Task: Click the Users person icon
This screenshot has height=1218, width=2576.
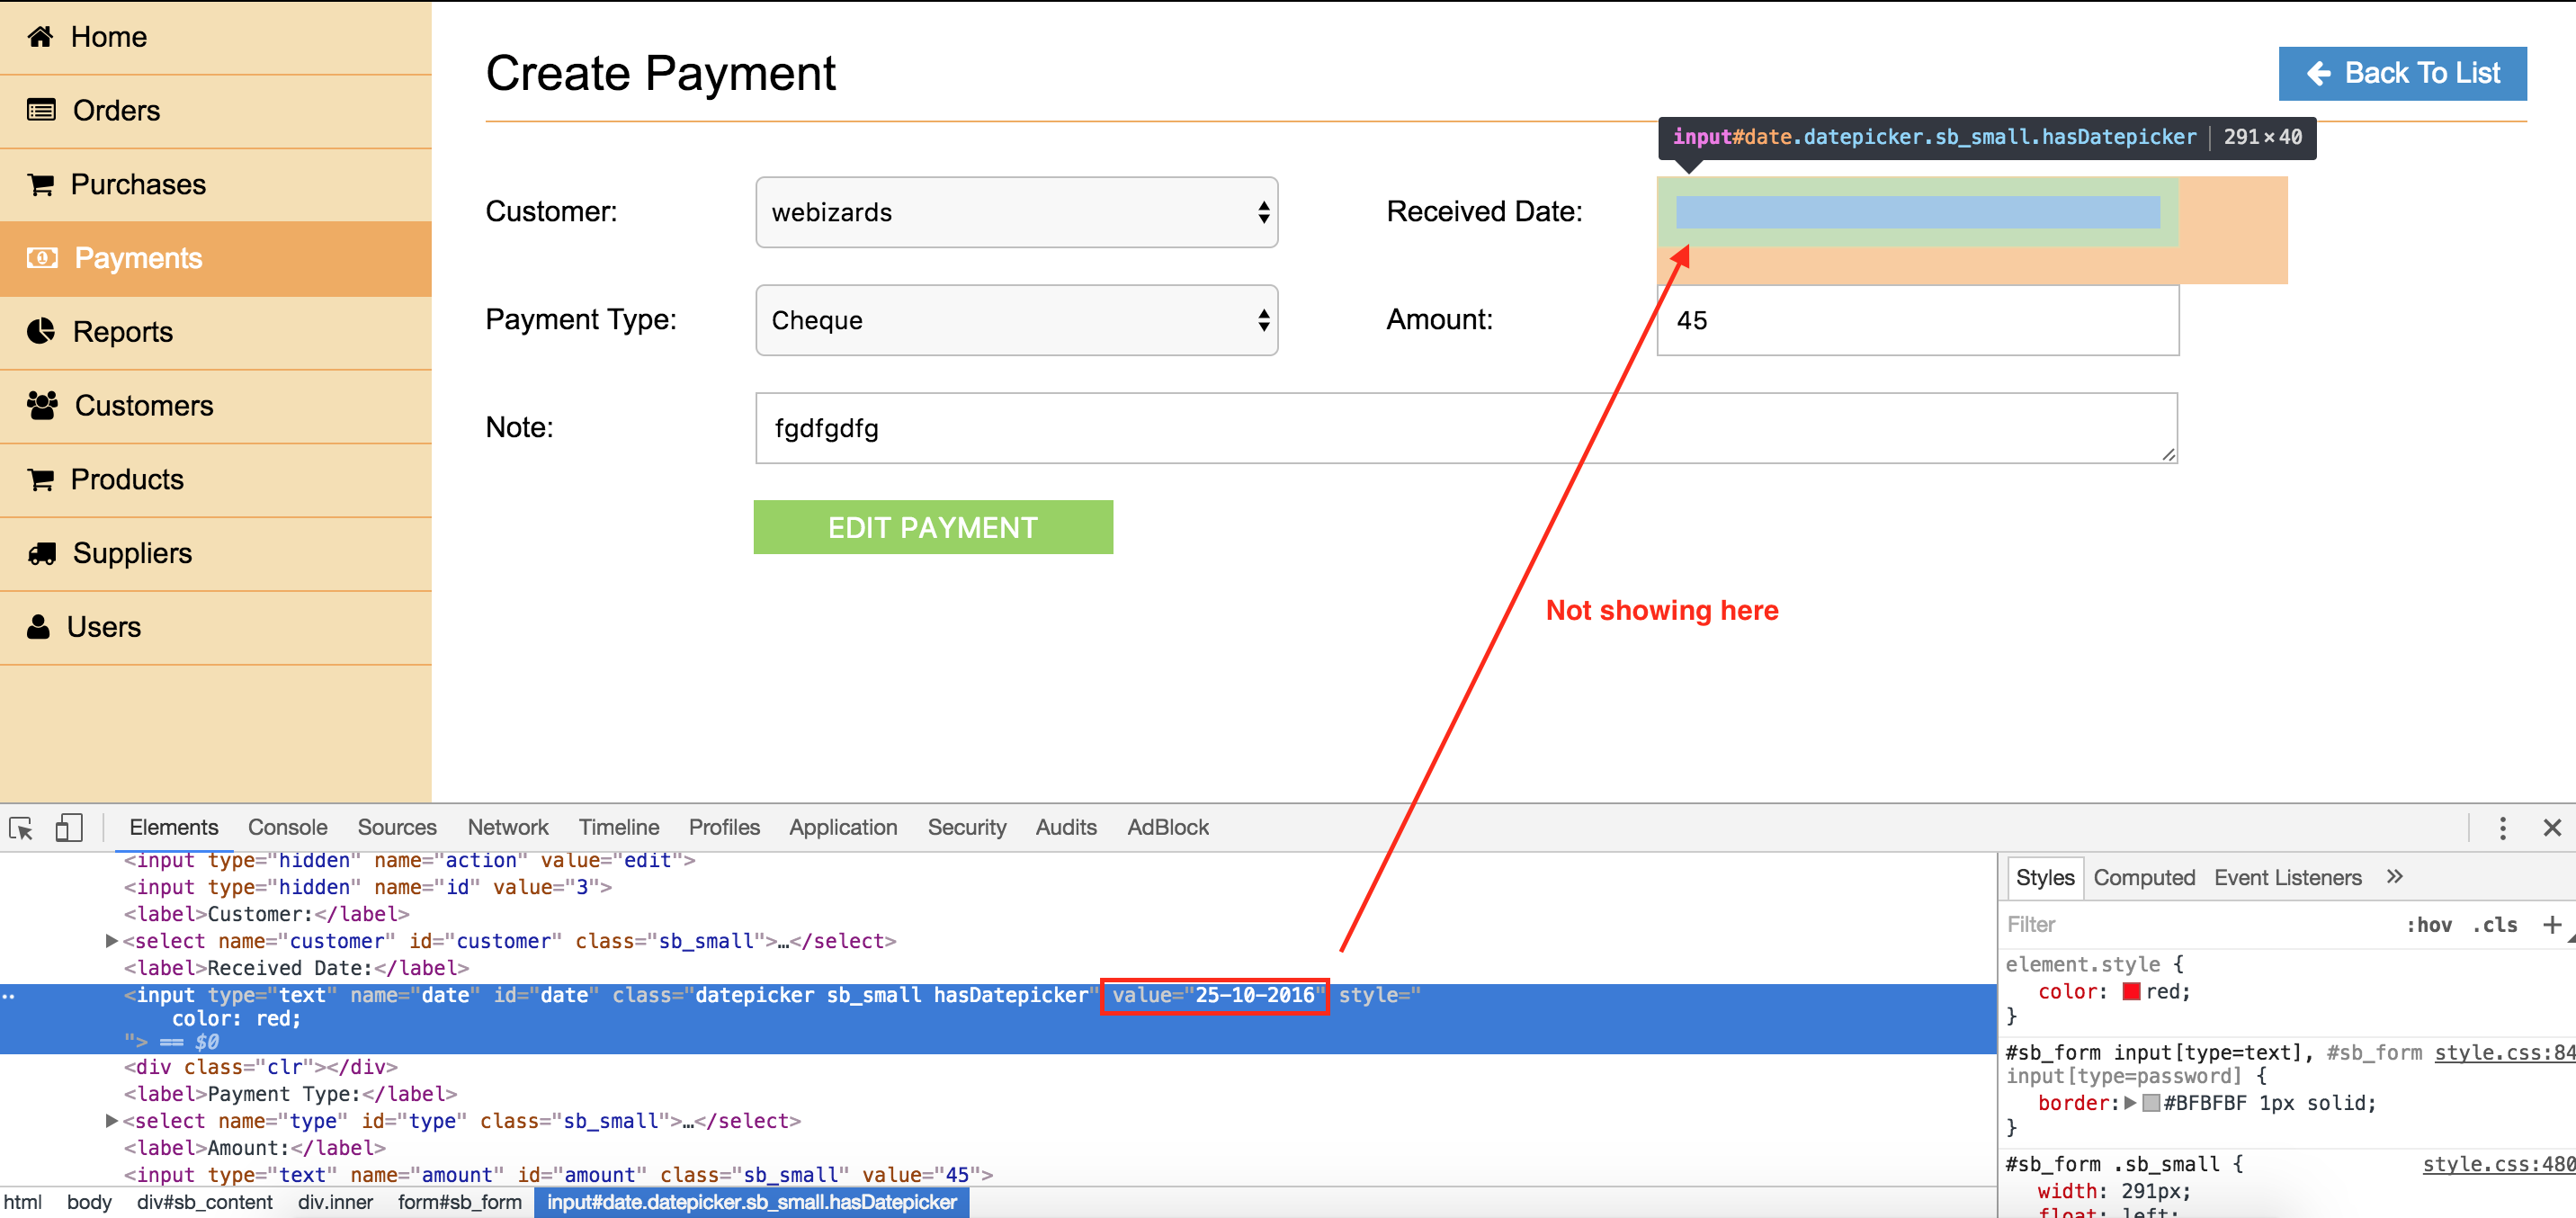Action: pyautogui.click(x=38, y=627)
